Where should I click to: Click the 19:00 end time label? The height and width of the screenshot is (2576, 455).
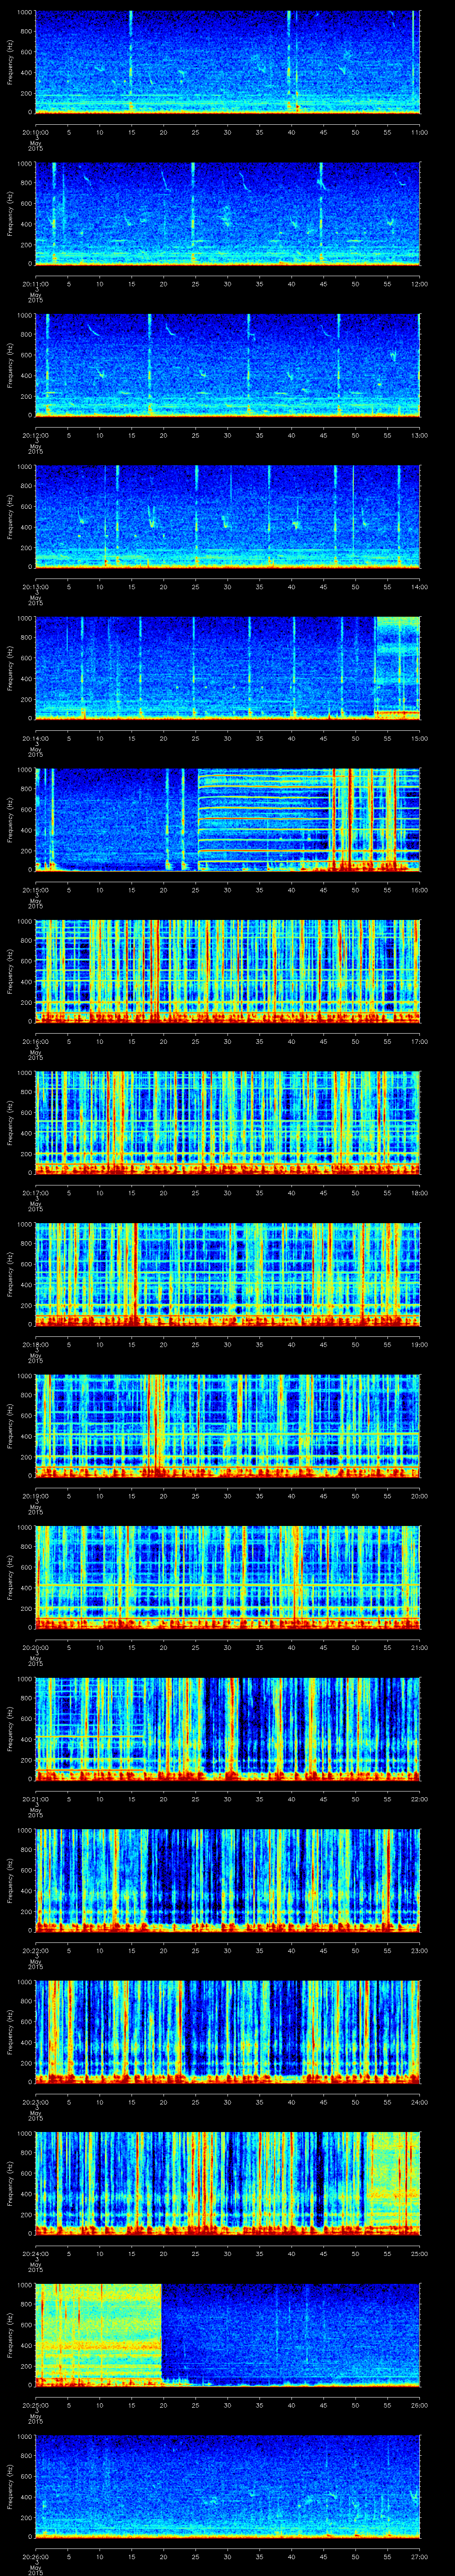click(419, 1344)
